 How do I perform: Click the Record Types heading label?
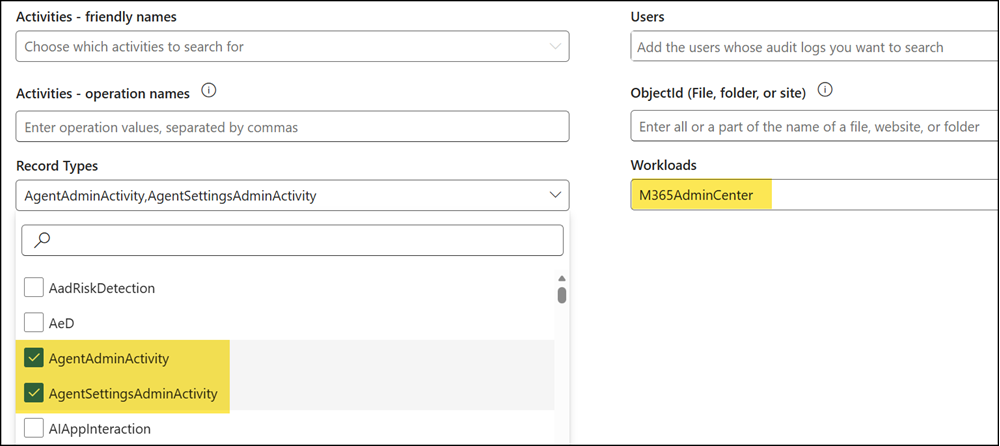57,166
